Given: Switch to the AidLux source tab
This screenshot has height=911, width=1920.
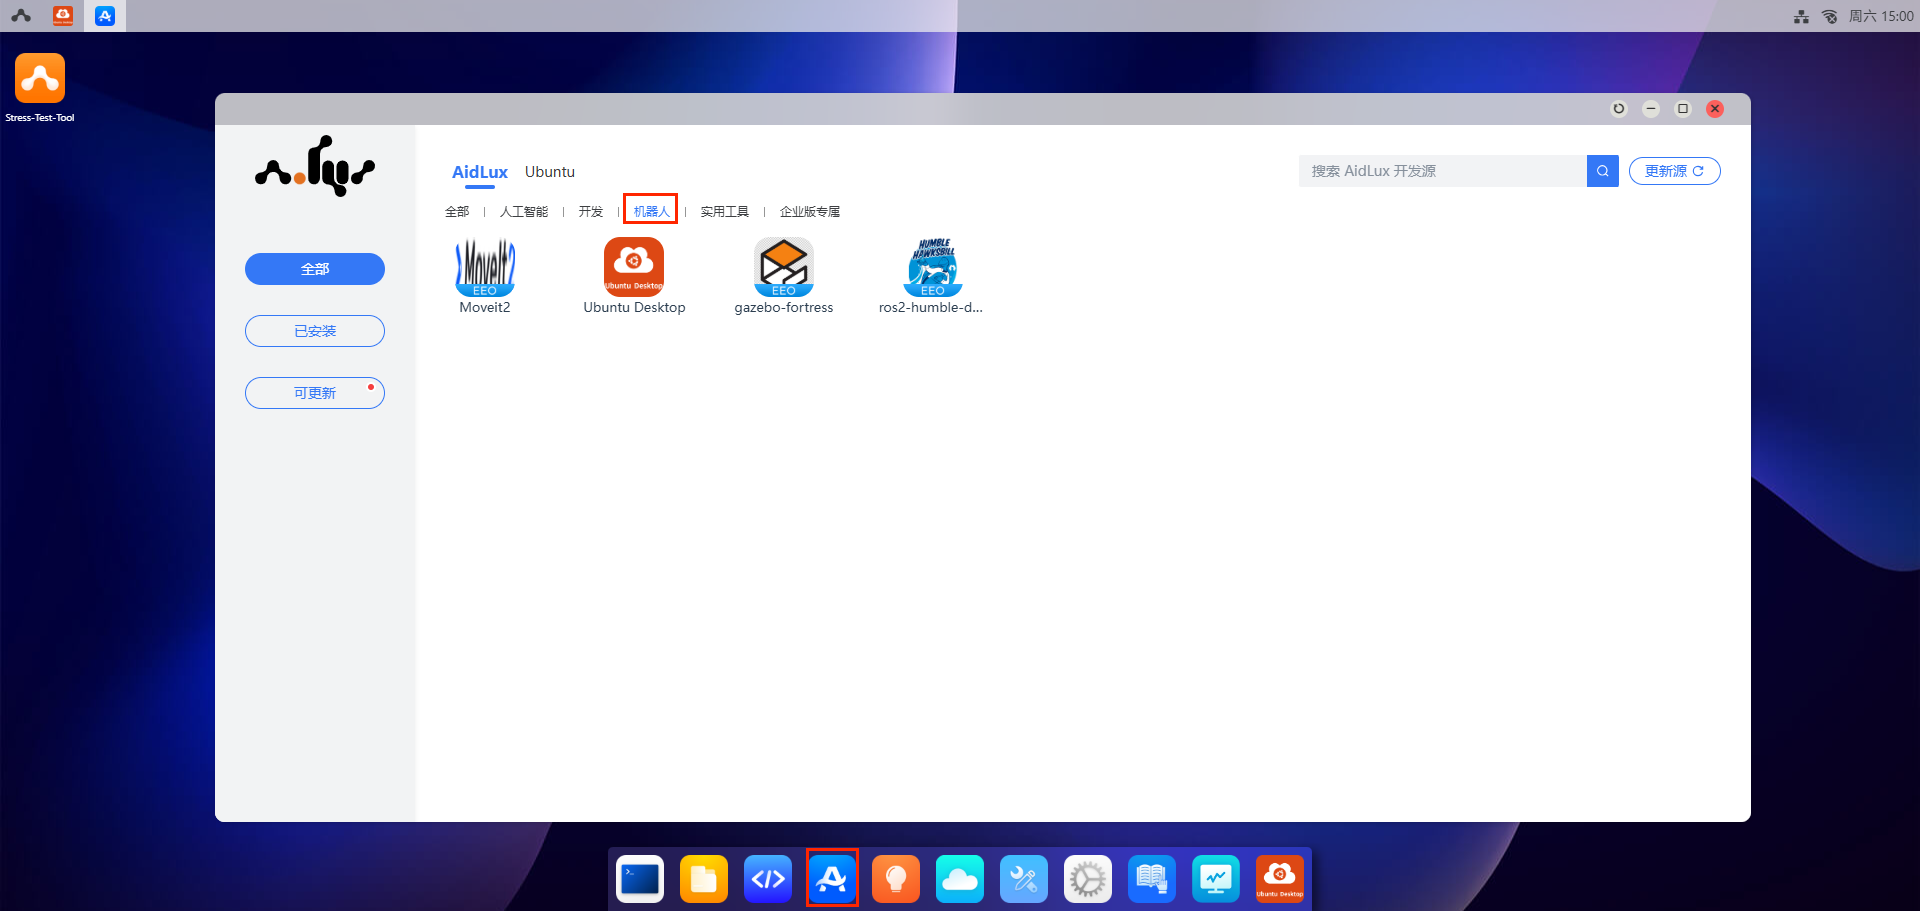Looking at the screenshot, I should [x=480, y=172].
